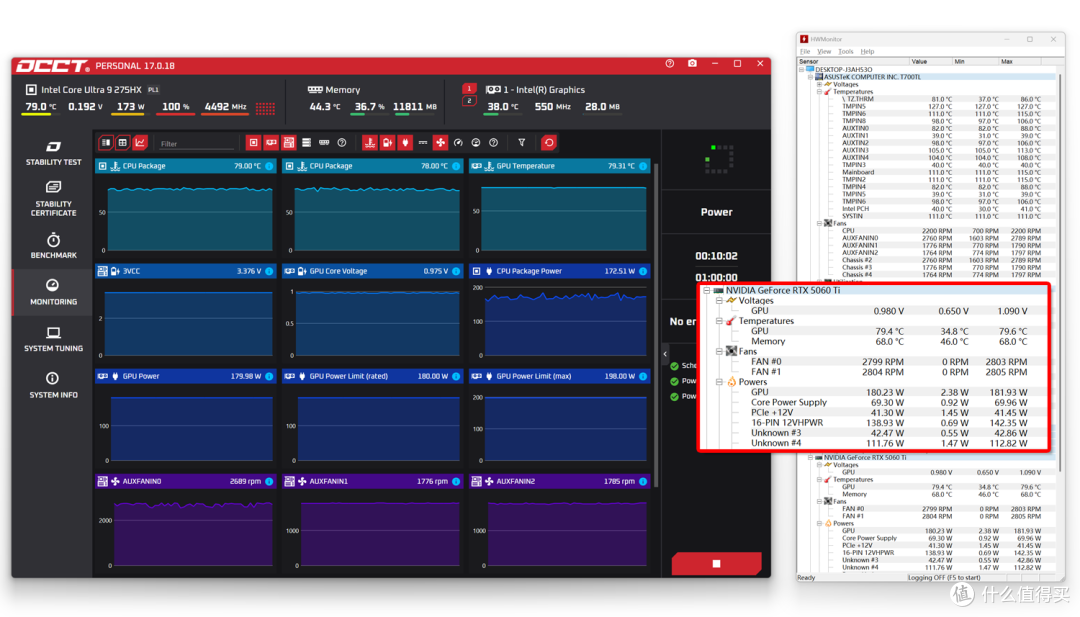Open the View menu in HWMonitor
The width and height of the screenshot is (1080, 617).
tap(824, 52)
